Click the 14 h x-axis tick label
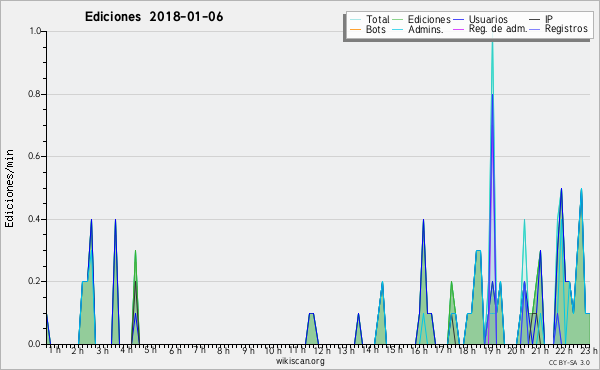The image size is (600, 370). tap(370, 350)
